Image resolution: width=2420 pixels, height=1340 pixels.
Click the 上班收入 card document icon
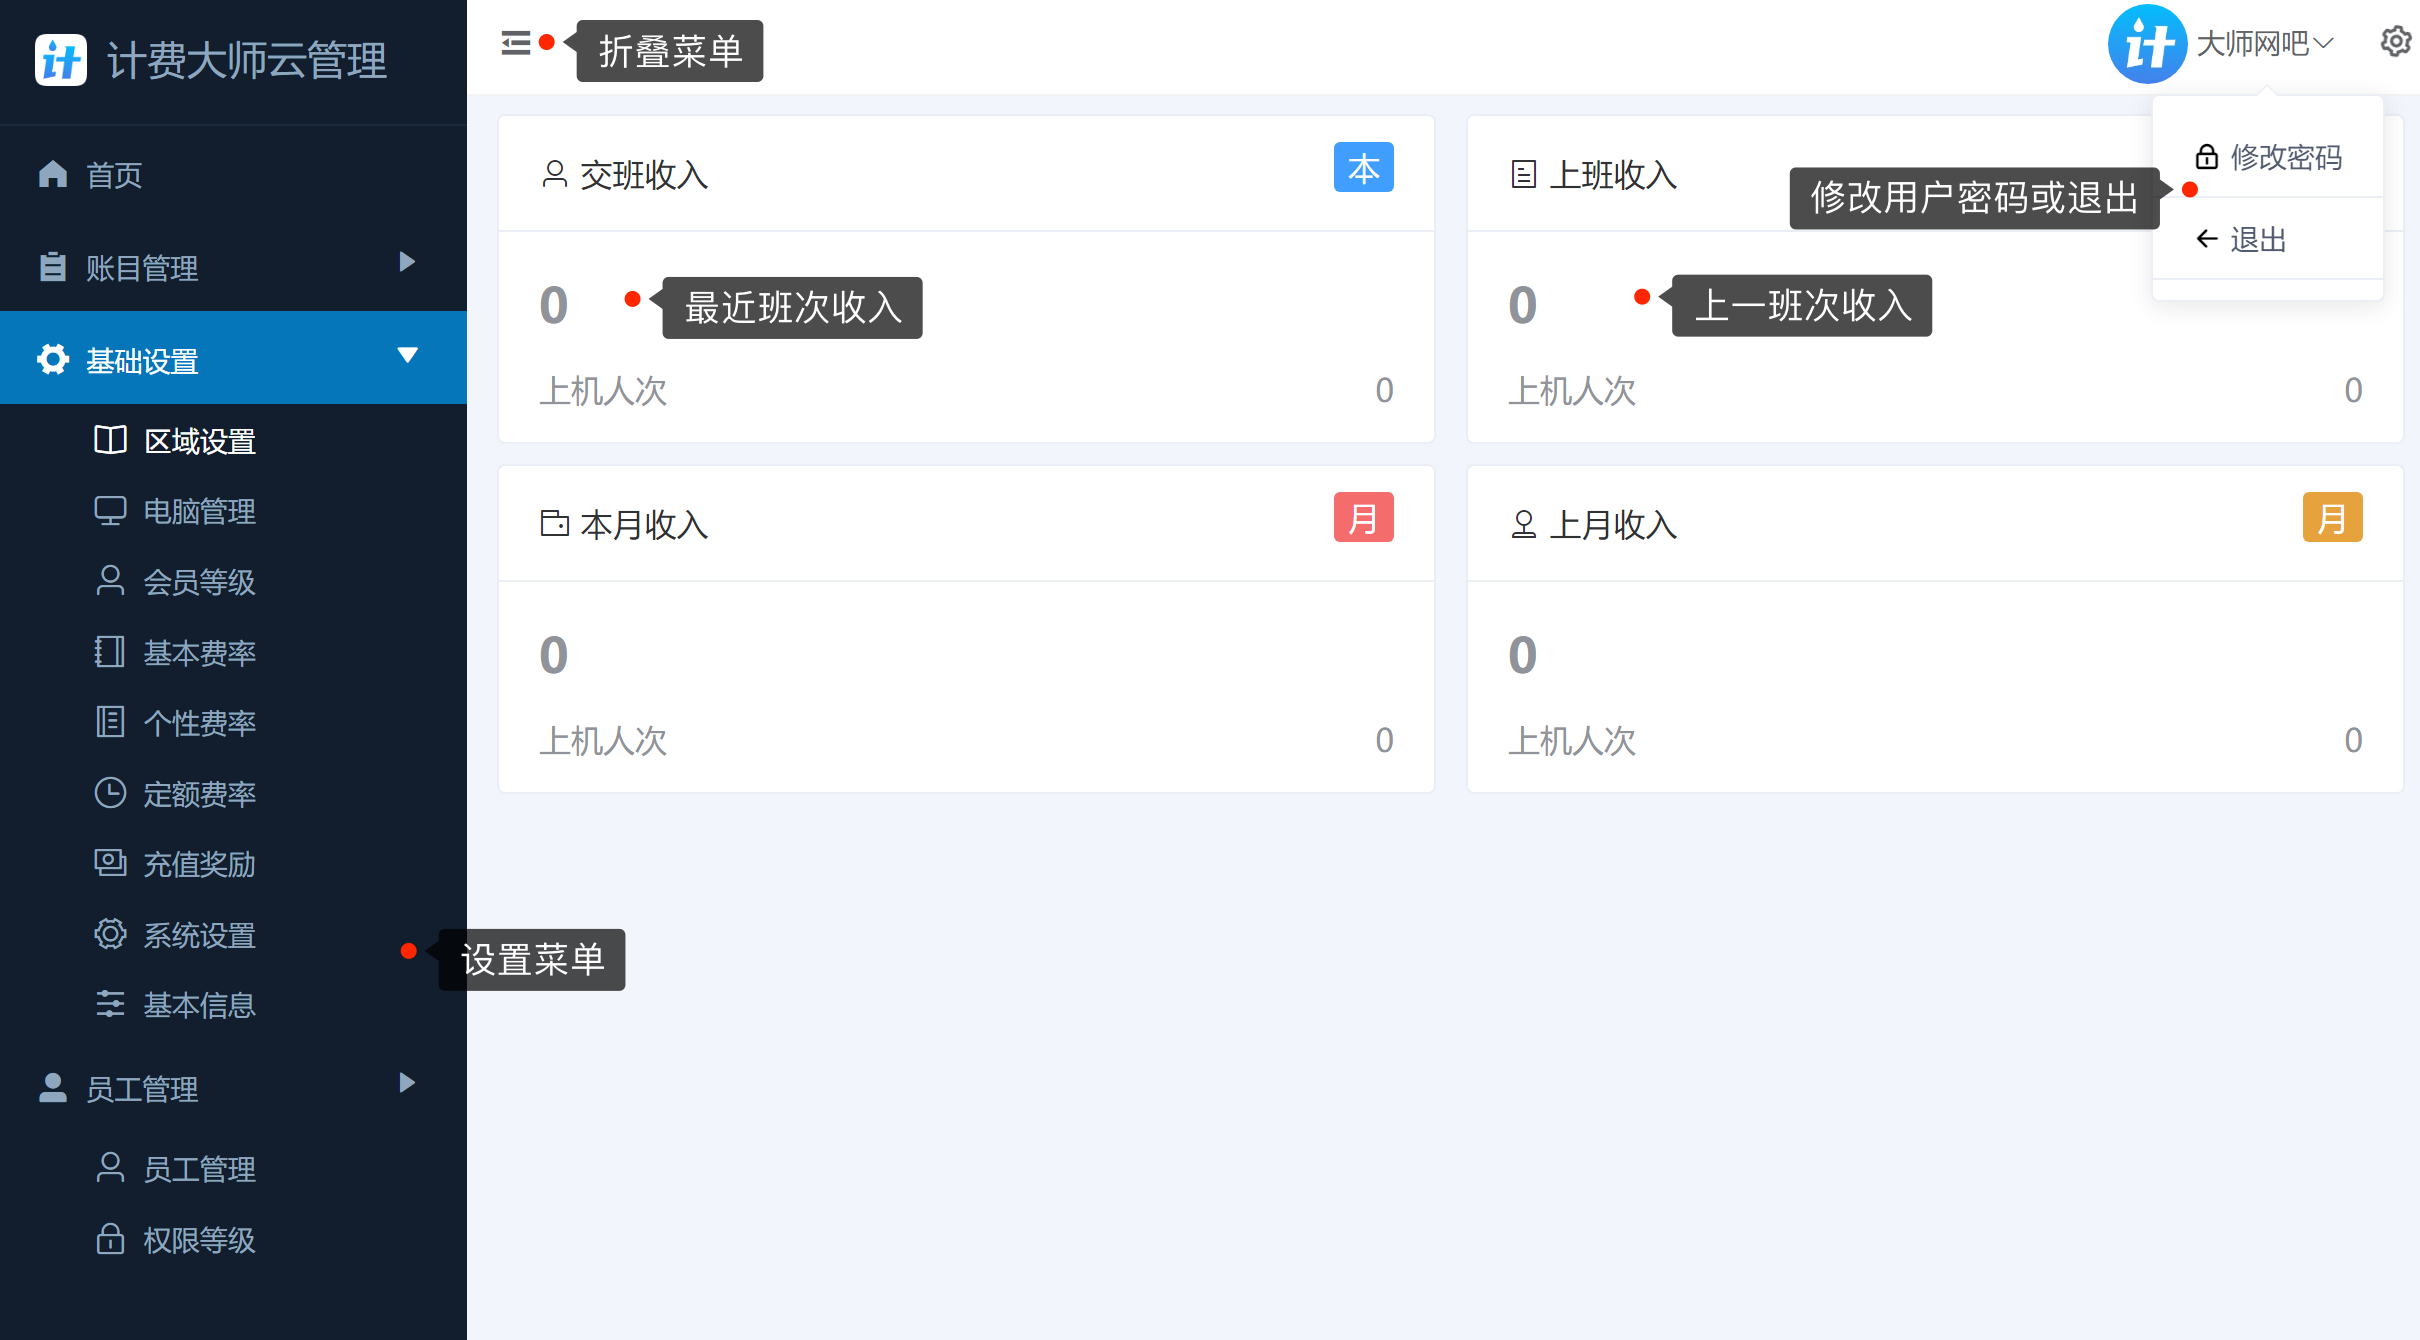[1523, 175]
